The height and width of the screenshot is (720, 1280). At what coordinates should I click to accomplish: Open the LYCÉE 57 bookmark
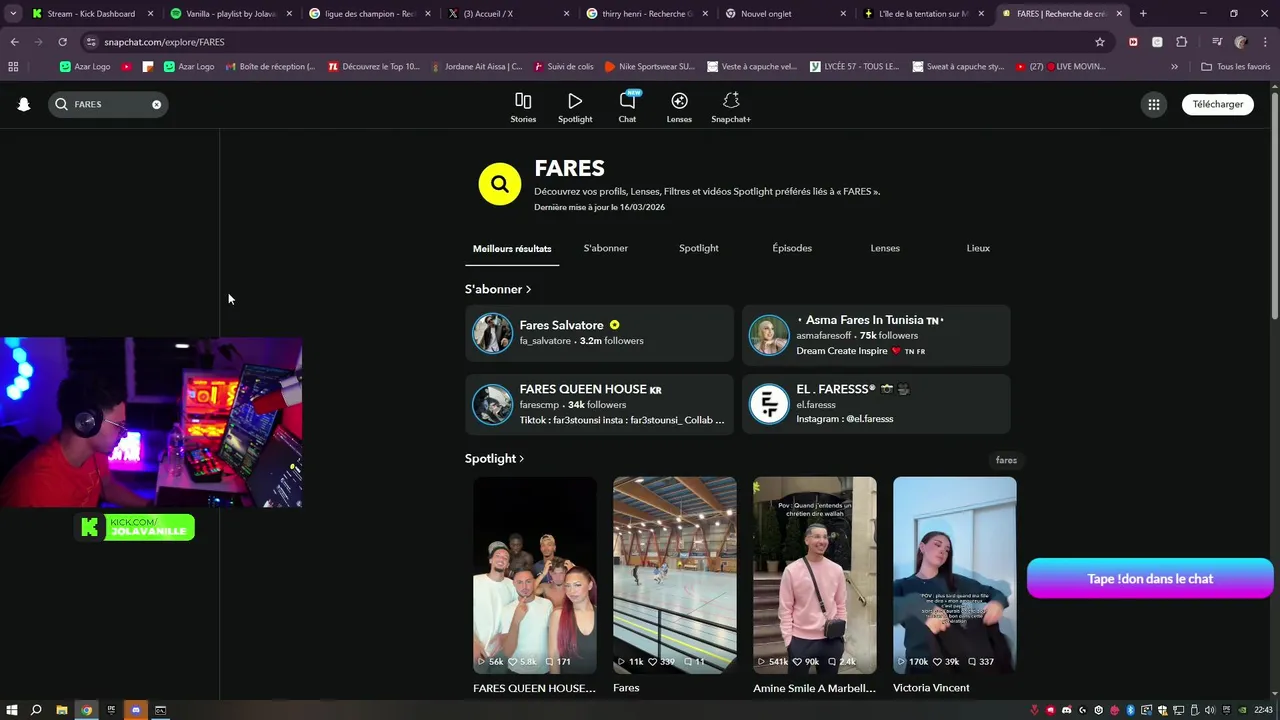click(x=854, y=67)
